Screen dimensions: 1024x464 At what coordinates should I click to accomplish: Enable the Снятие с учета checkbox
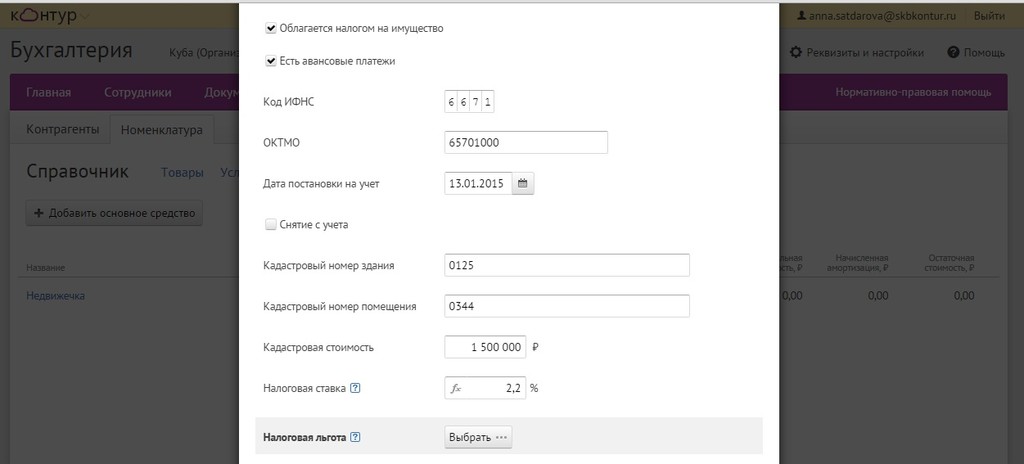(270, 225)
